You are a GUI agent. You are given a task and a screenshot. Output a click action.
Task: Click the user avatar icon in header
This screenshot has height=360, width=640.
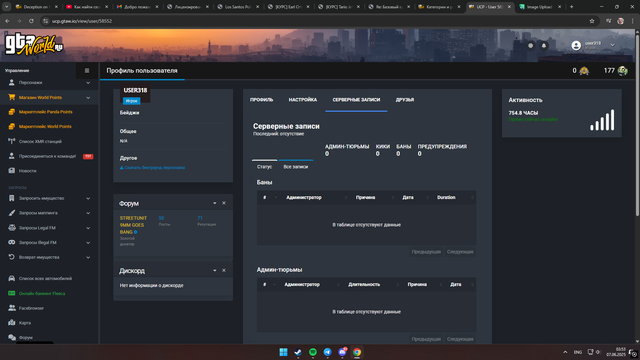(x=576, y=45)
